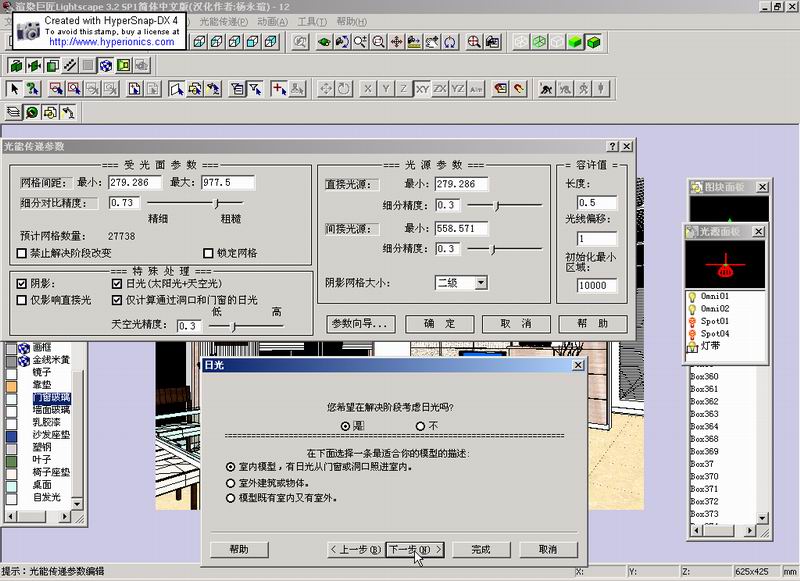Screen dimensions: 800x581
Task: Toggle the 阴影 shadows checkbox
Action: pos(23,284)
